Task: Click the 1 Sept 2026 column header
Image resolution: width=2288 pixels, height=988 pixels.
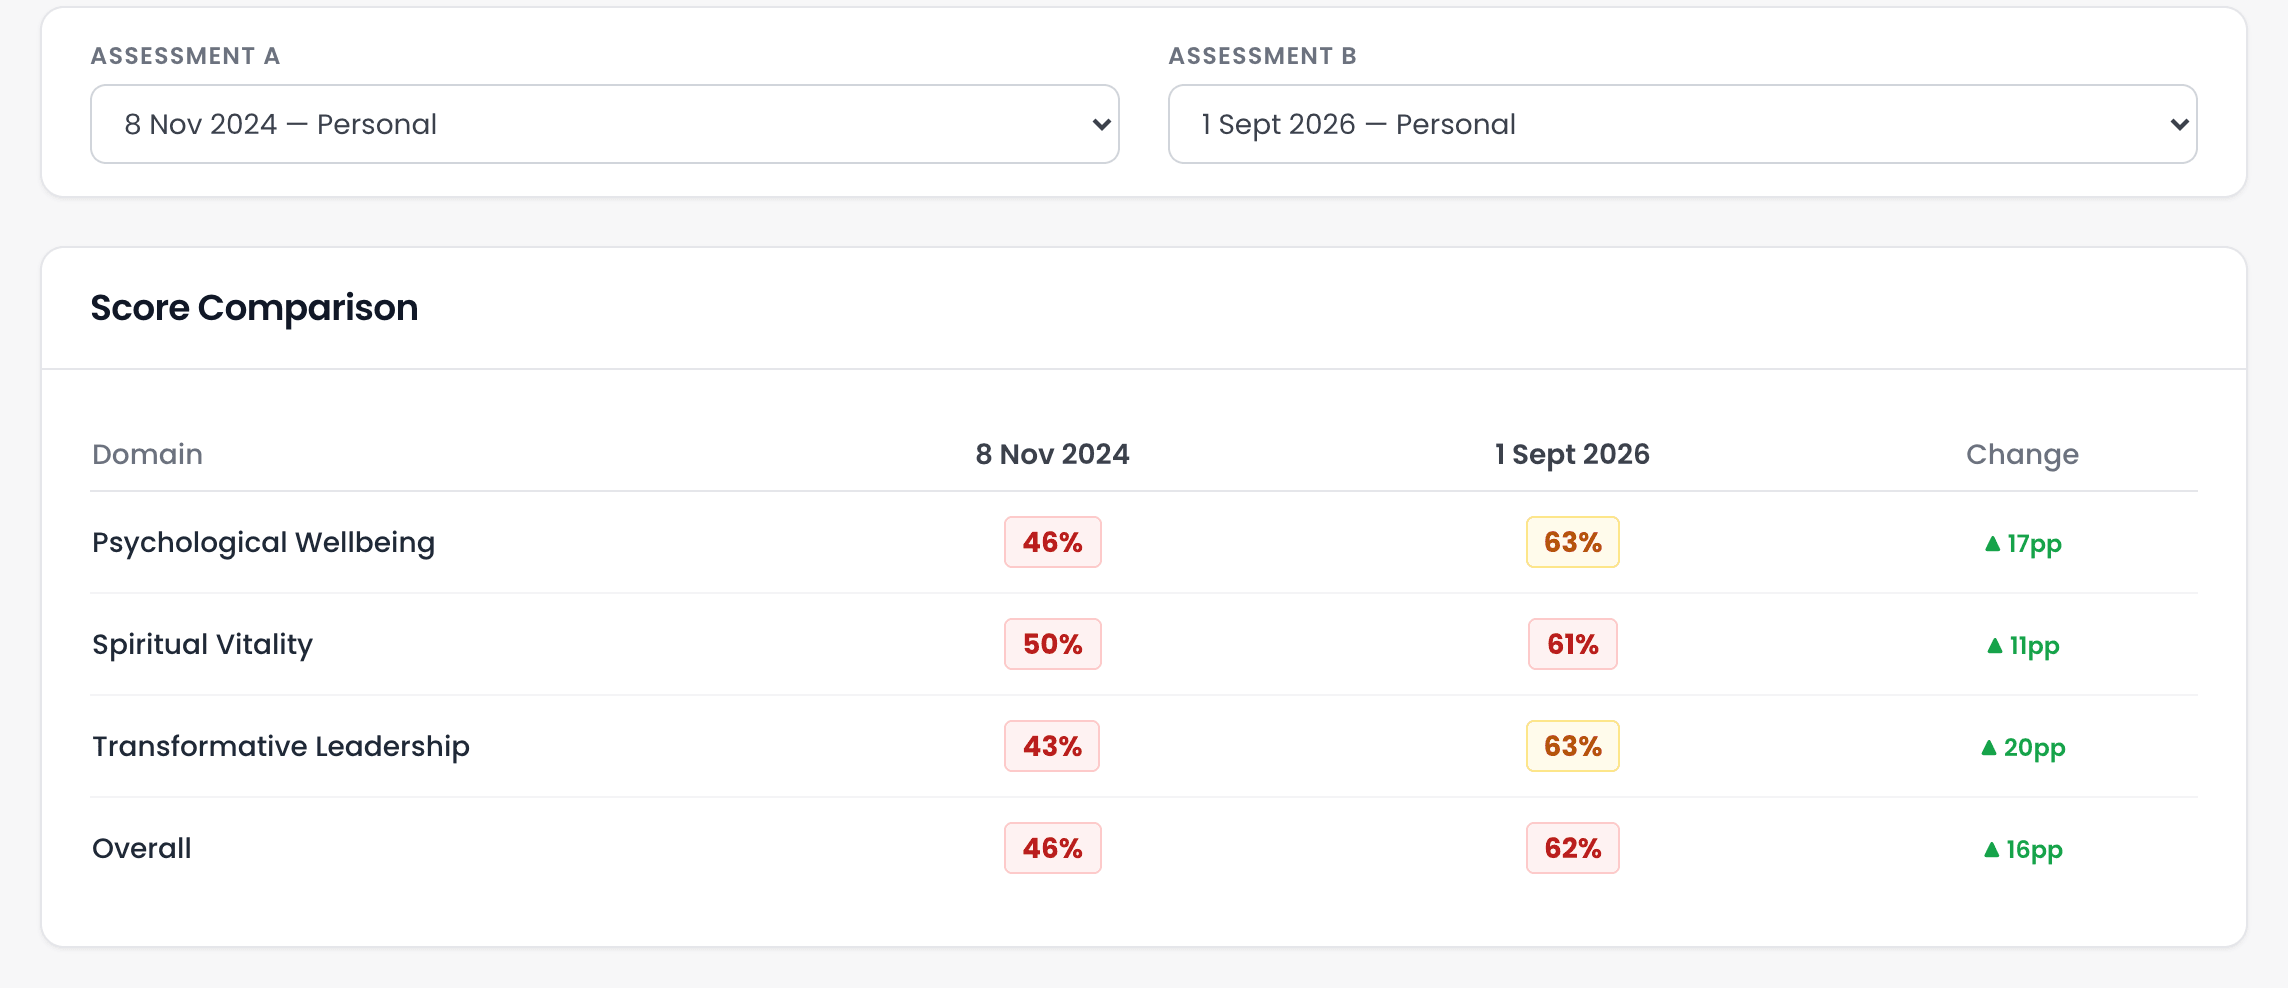Action: coord(1572,454)
